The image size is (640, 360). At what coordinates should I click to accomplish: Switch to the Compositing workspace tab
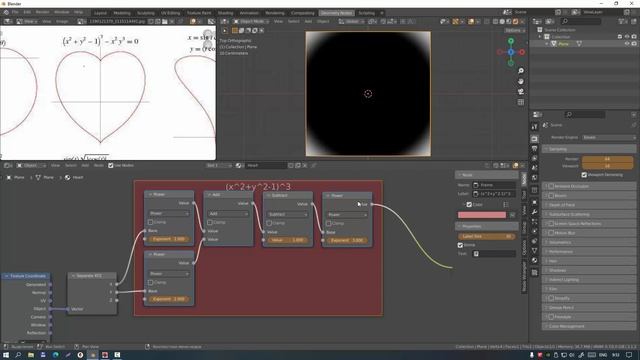302,13
